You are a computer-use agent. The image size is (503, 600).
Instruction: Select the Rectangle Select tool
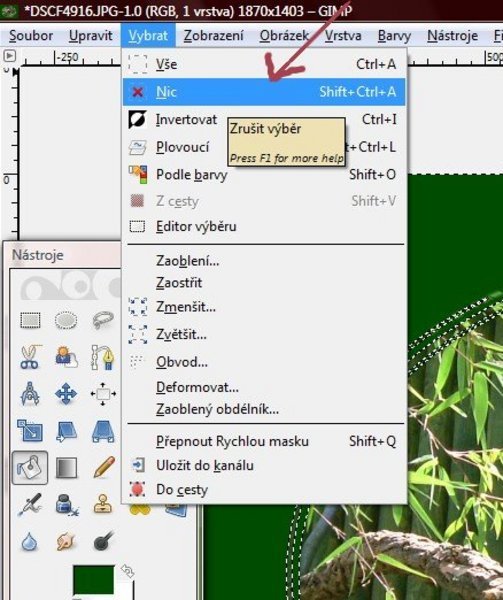[x=30, y=320]
